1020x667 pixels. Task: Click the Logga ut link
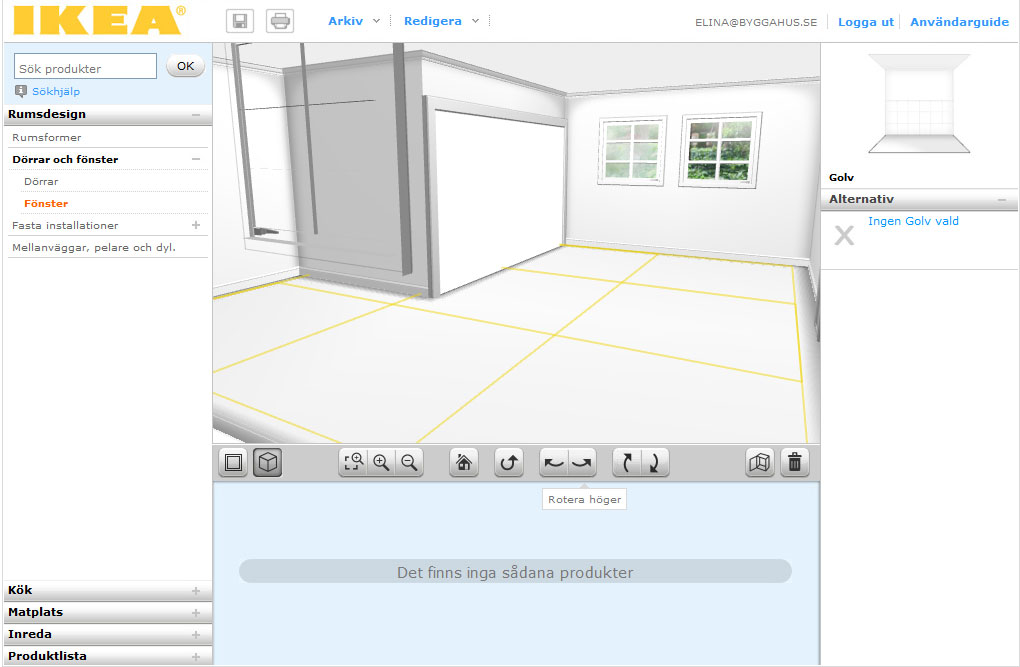point(865,22)
